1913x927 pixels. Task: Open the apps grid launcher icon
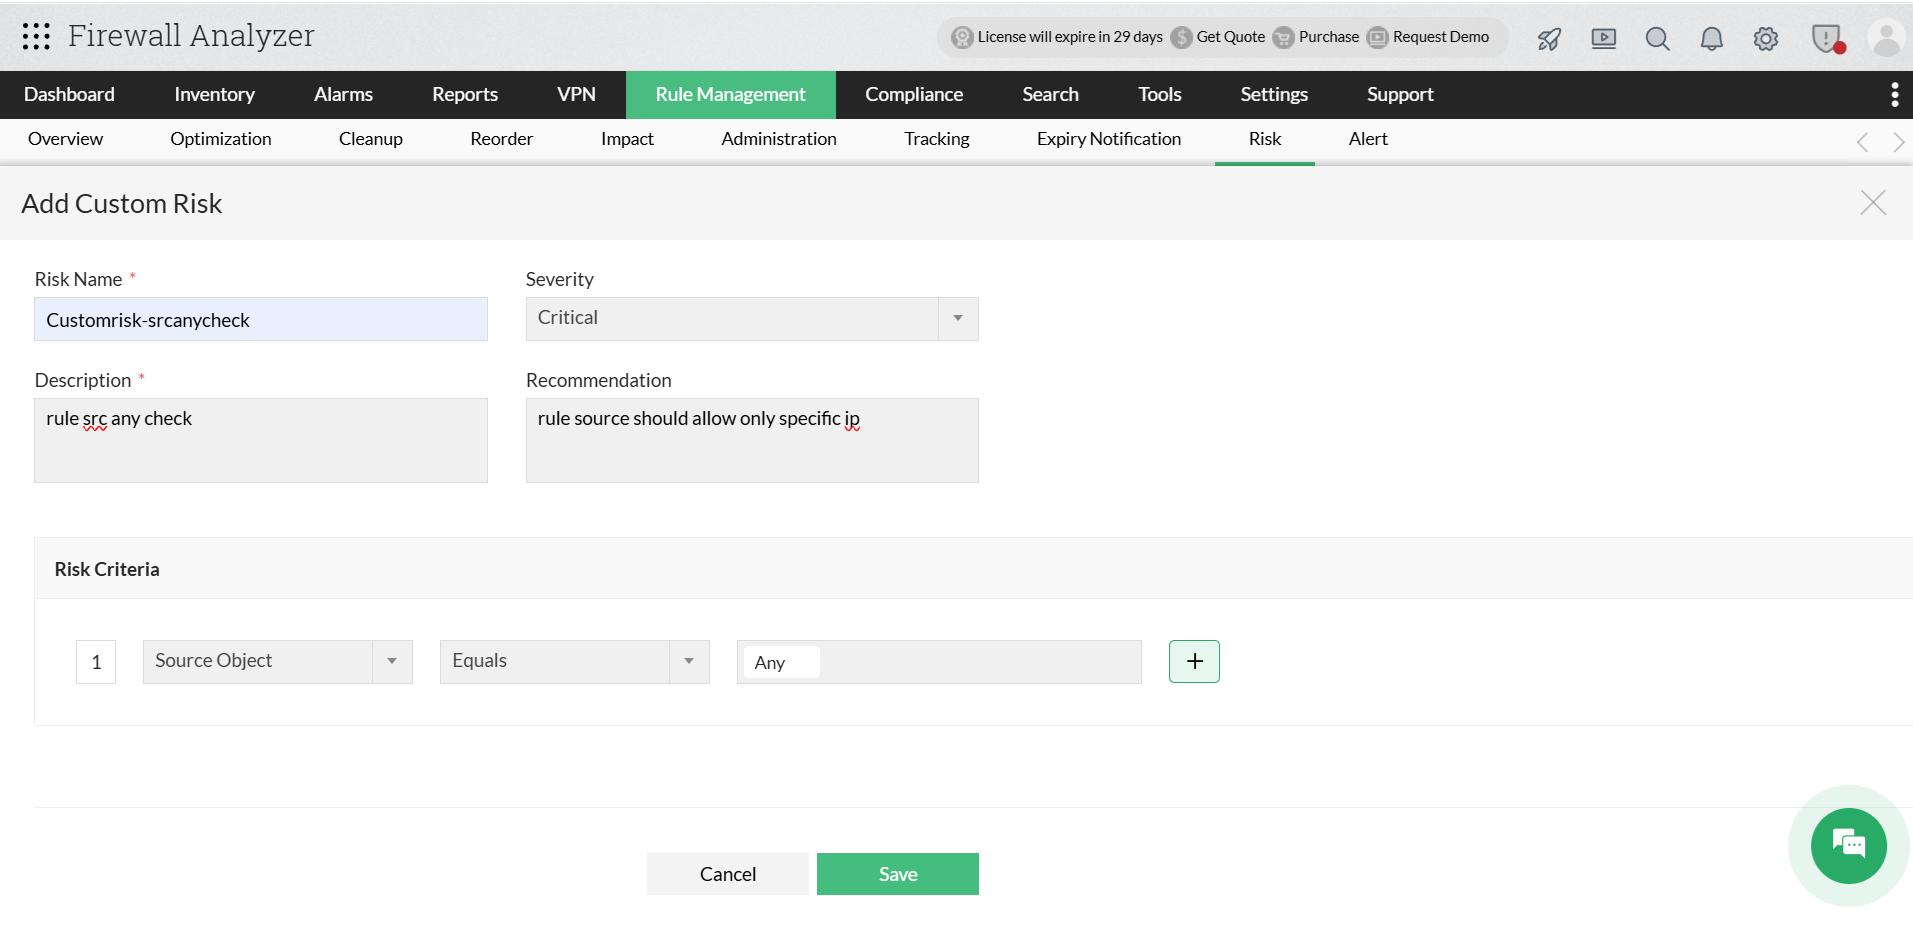click(x=36, y=36)
